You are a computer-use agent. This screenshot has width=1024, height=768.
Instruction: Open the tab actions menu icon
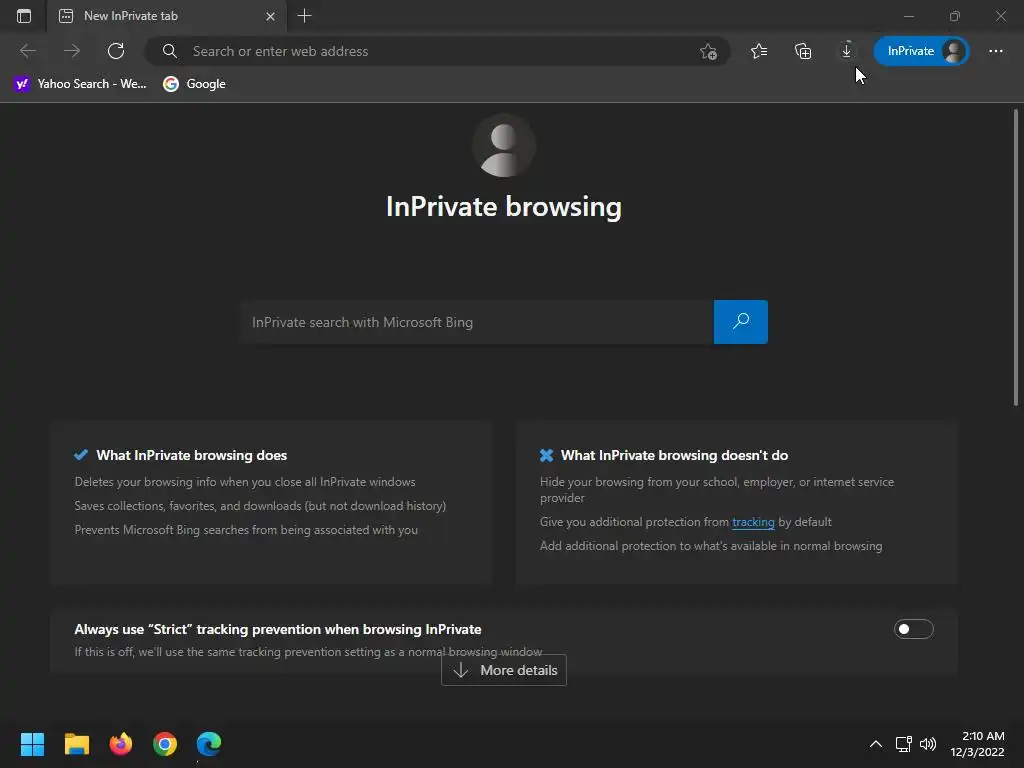pos(24,16)
